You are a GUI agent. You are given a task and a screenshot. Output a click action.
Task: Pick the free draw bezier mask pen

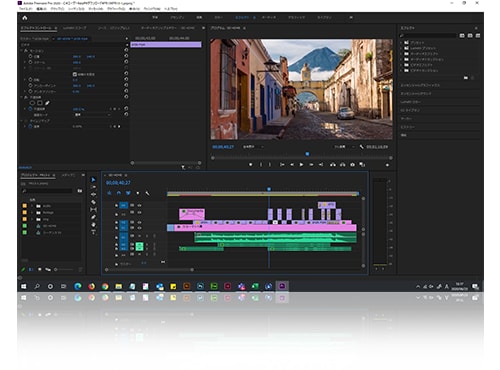pyautogui.click(x=47, y=103)
